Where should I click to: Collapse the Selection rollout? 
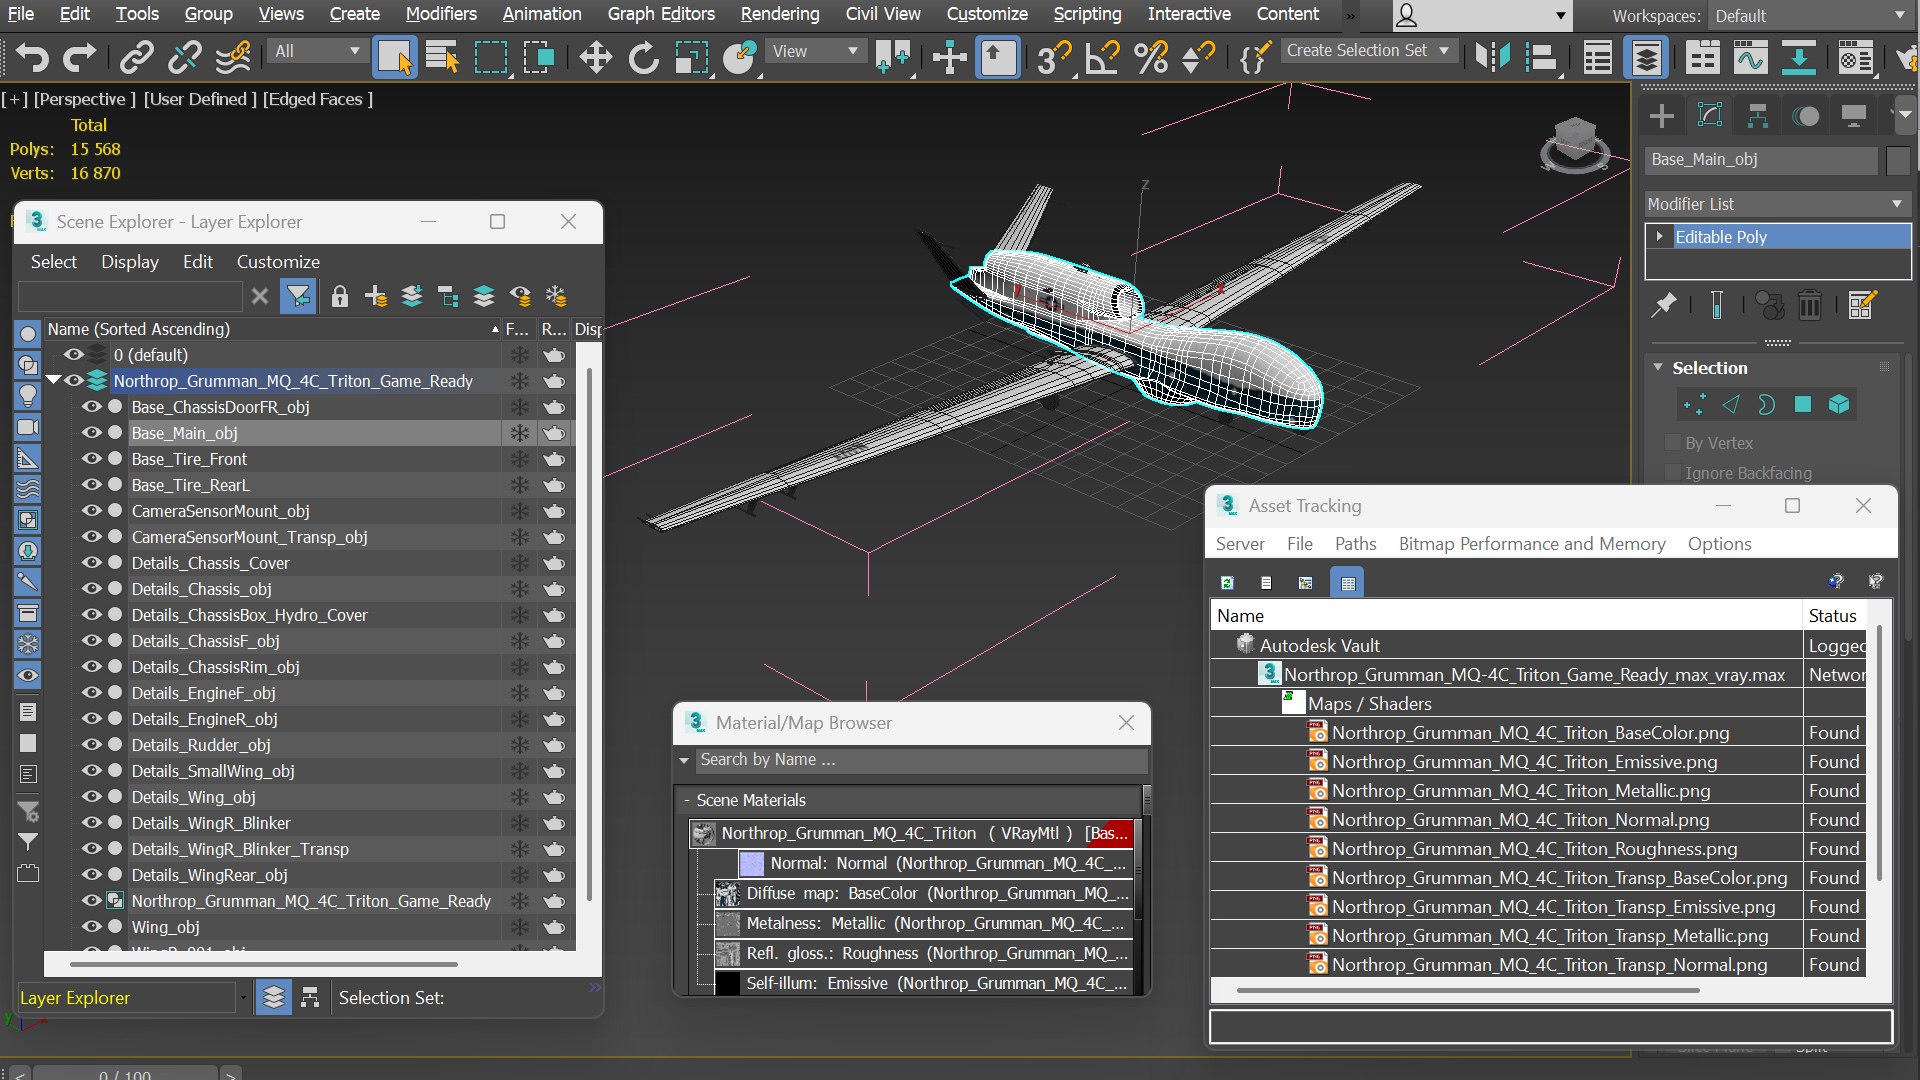(1658, 368)
